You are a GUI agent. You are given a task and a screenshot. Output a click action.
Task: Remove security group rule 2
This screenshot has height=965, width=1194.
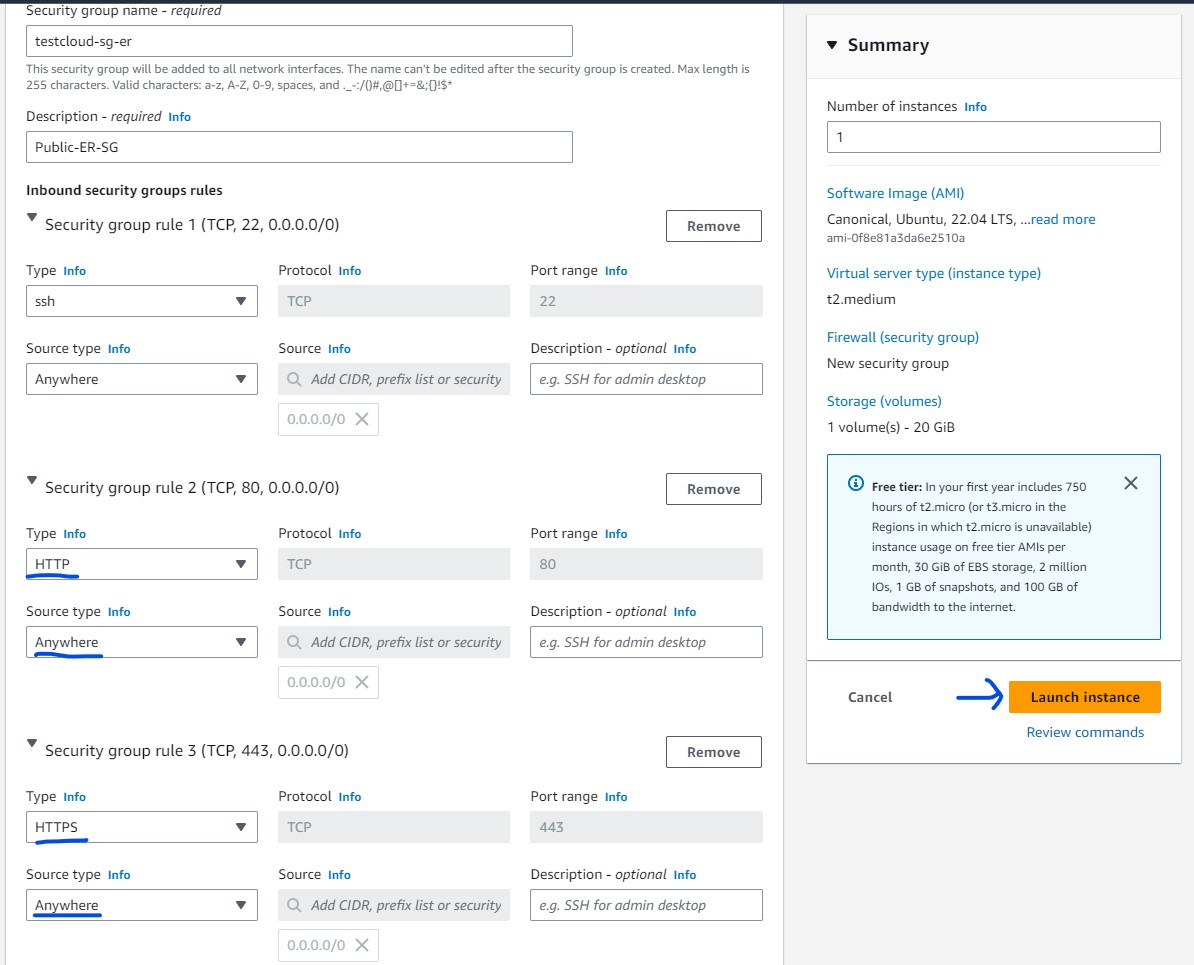pyautogui.click(x=713, y=489)
